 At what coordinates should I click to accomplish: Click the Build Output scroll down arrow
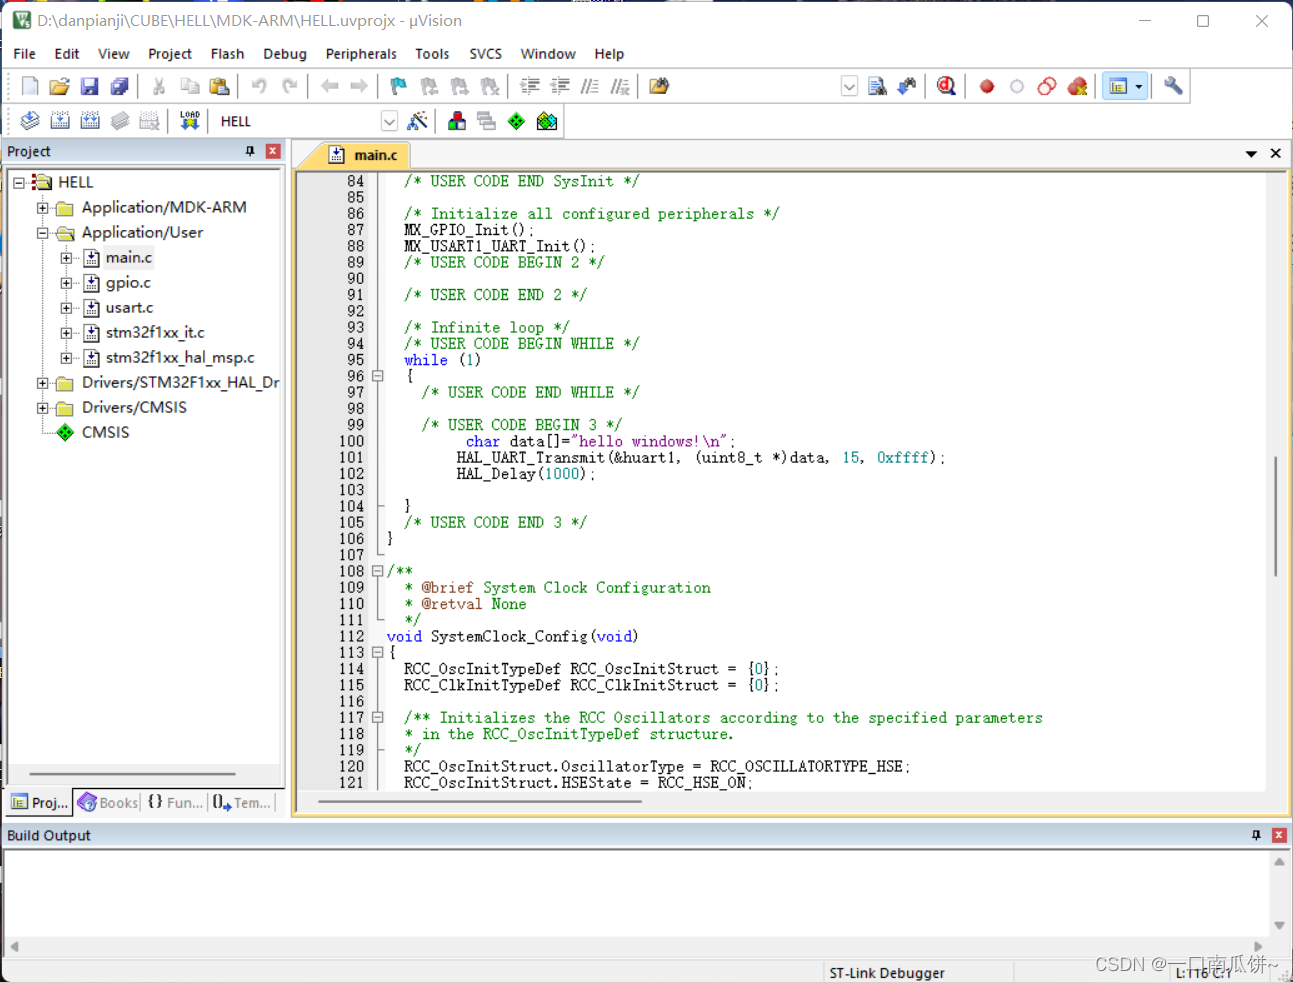pyautogui.click(x=1279, y=926)
